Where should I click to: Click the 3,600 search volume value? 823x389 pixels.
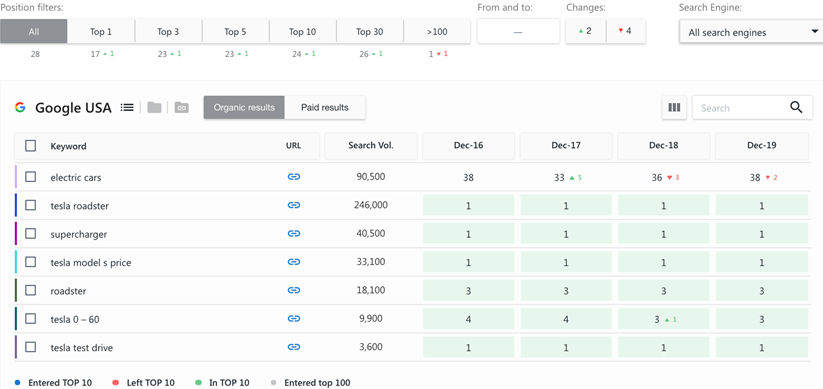(x=371, y=346)
